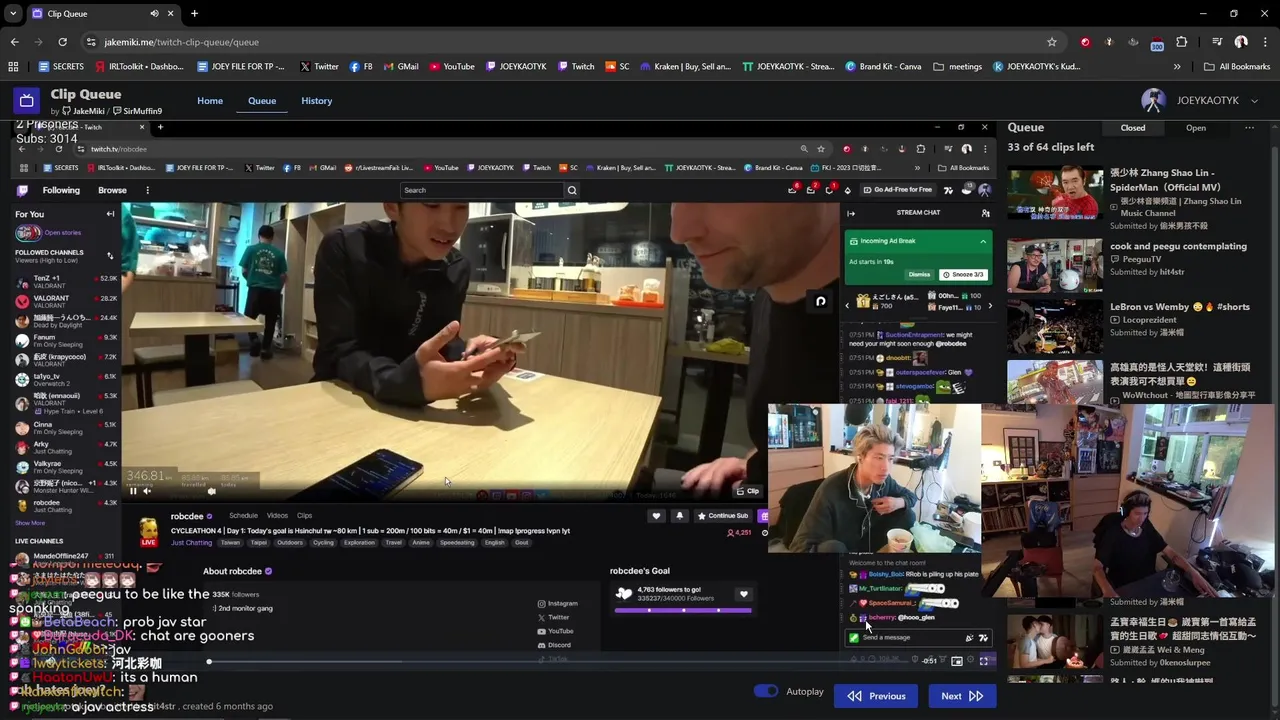View site information icon in address bar
This screenshot has height=720, width=1280.
(x=91, y=42)
